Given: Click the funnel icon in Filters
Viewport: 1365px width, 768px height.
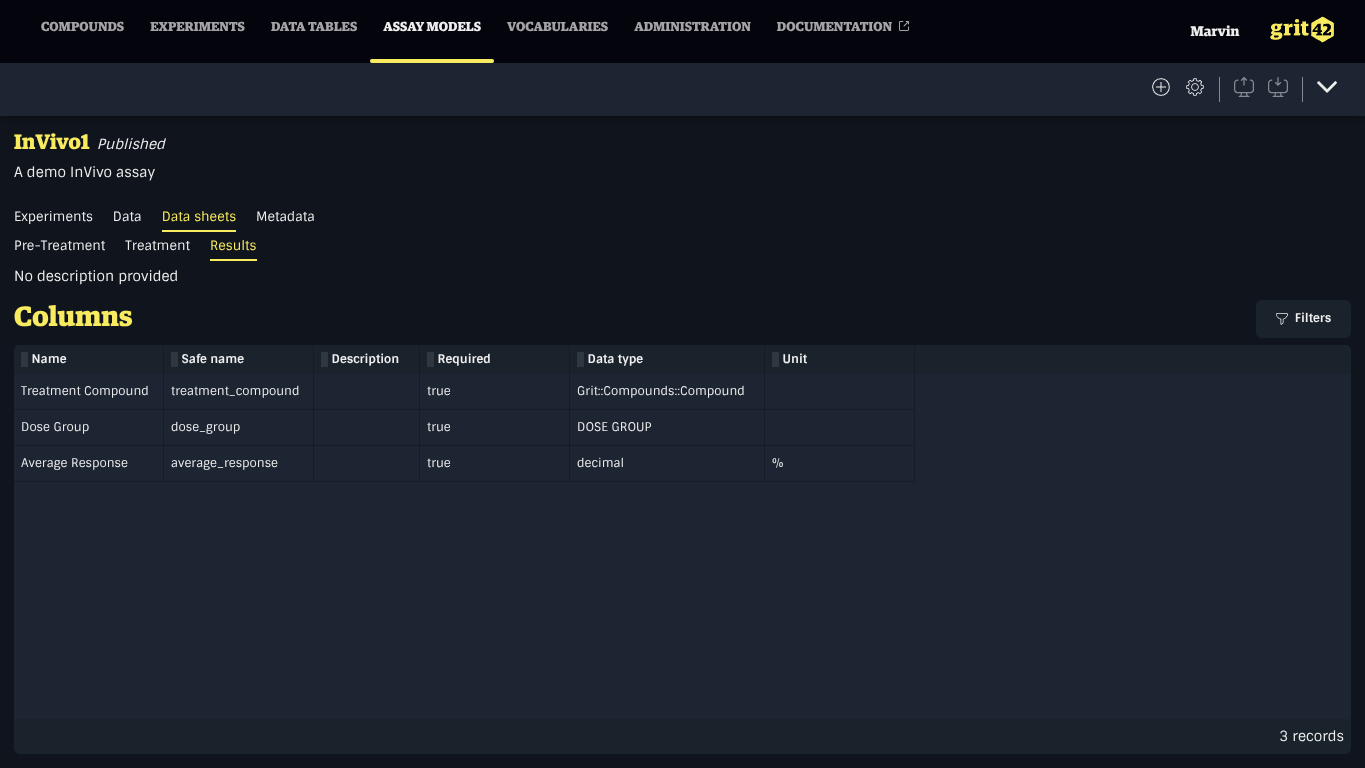Looking at the screenshot, I should tap(1282, 318).
